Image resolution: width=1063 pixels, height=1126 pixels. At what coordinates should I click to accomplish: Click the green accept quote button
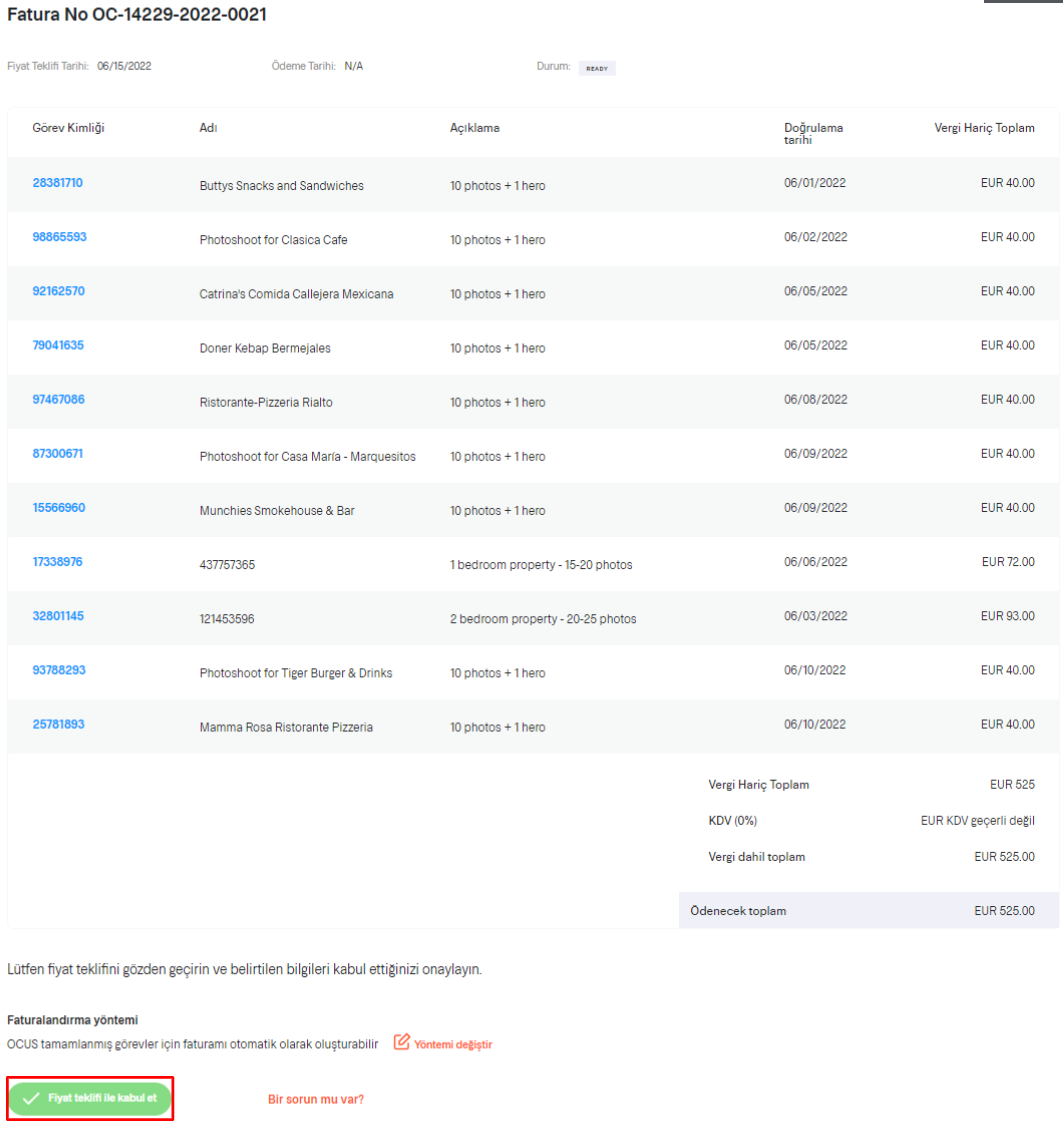click(90, 1098)
